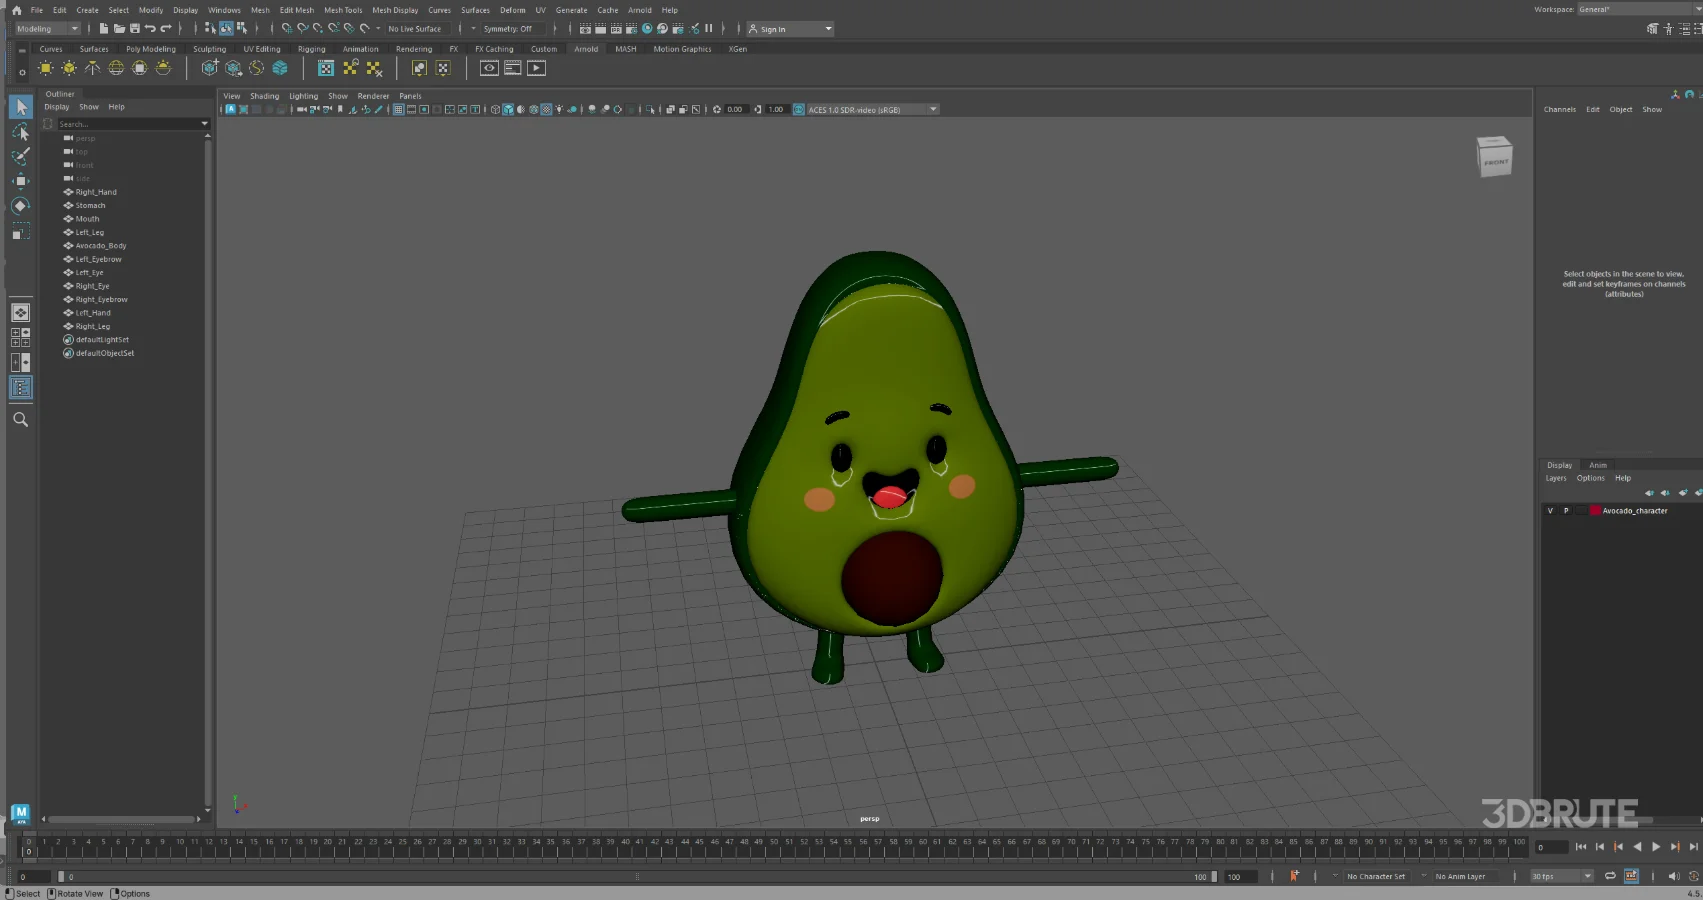Image resolution: width=1703 pixels, height=900 pixels.
Task: Click the Open Scene folder icon
Action: coord(119,29)
